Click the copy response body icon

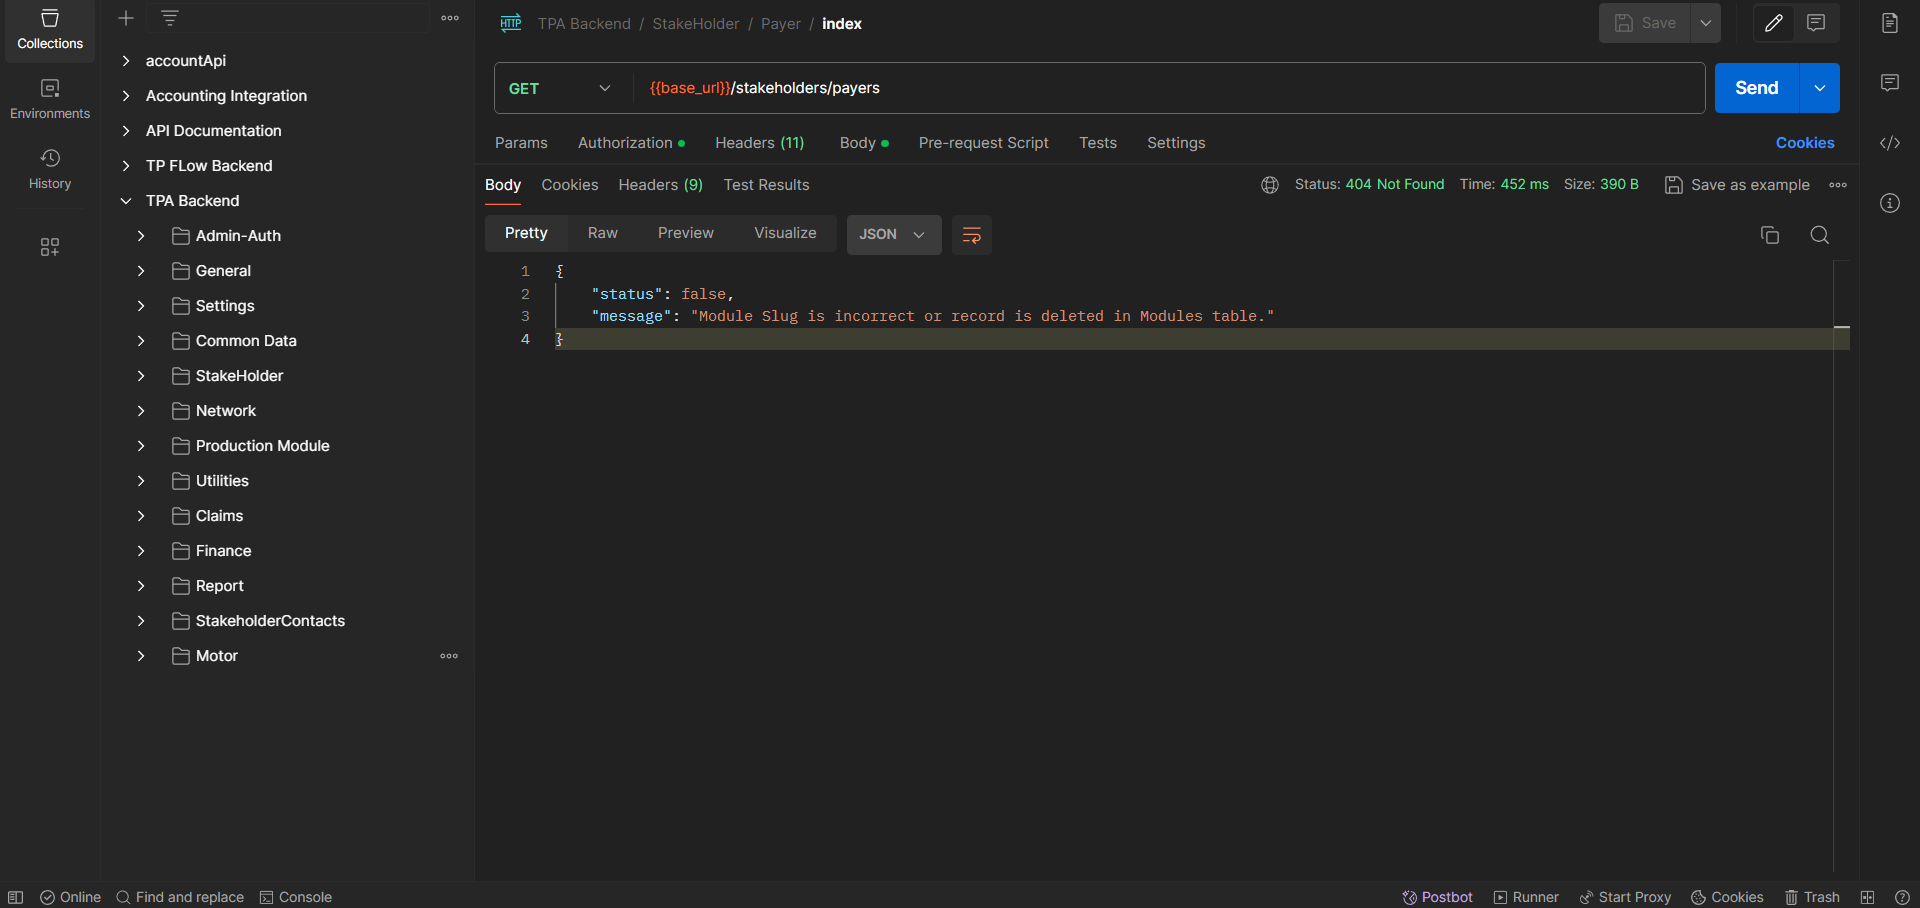[1769, 235]
